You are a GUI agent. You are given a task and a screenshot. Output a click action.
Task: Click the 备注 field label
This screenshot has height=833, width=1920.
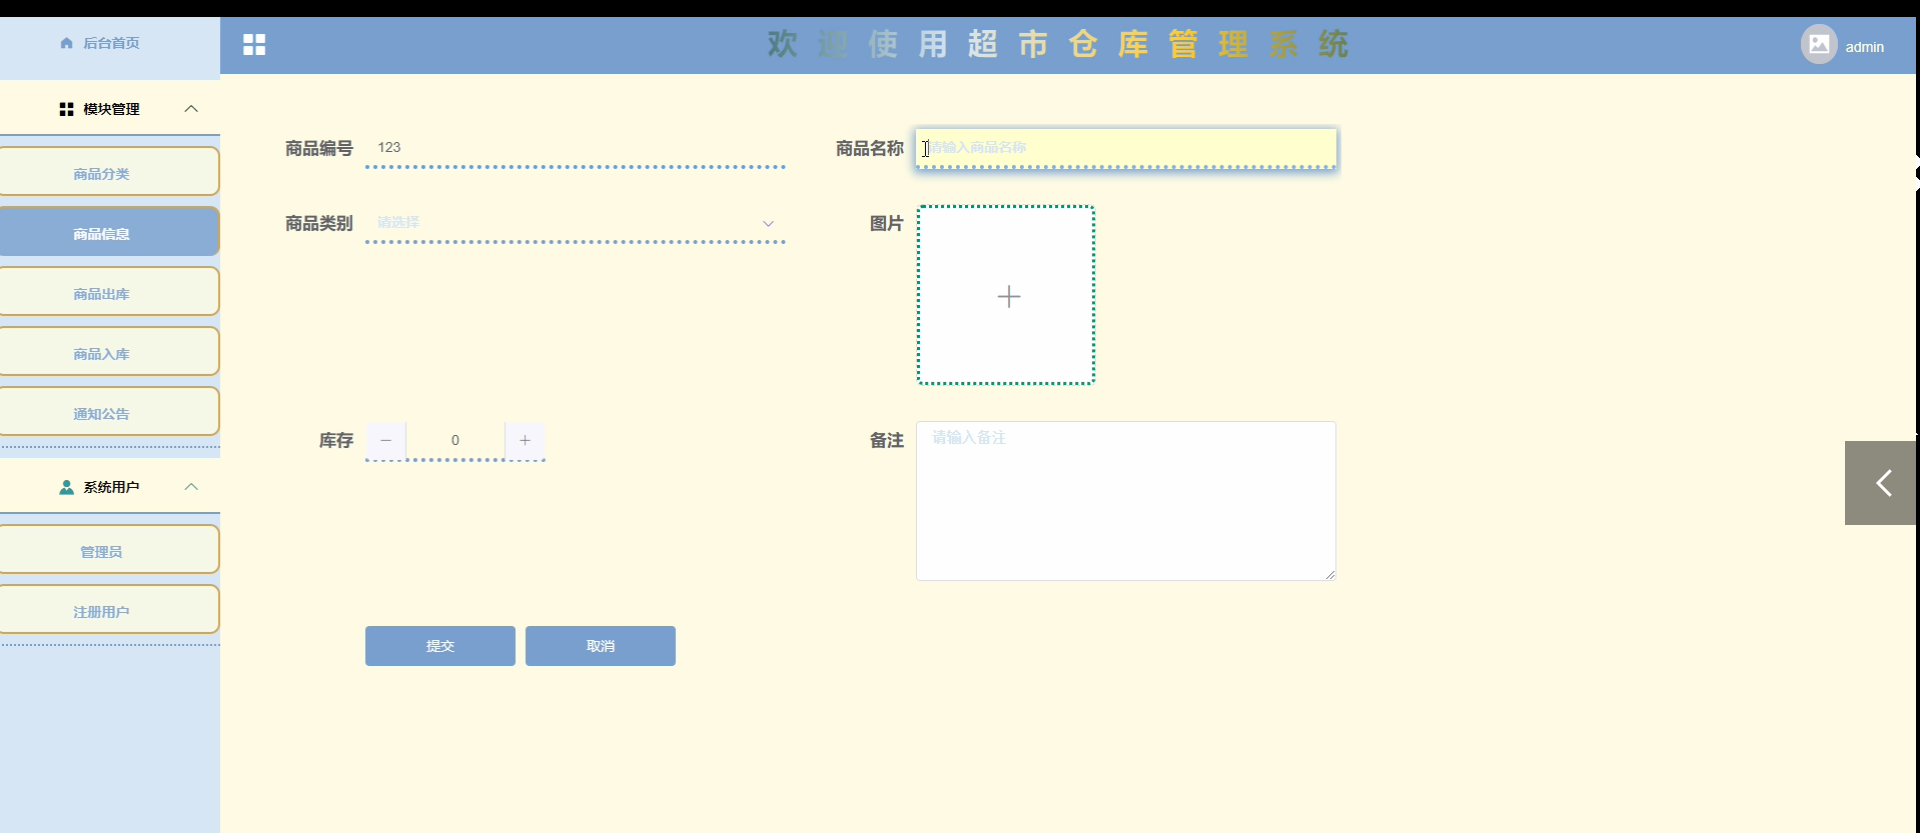click(x=887, y=441)
